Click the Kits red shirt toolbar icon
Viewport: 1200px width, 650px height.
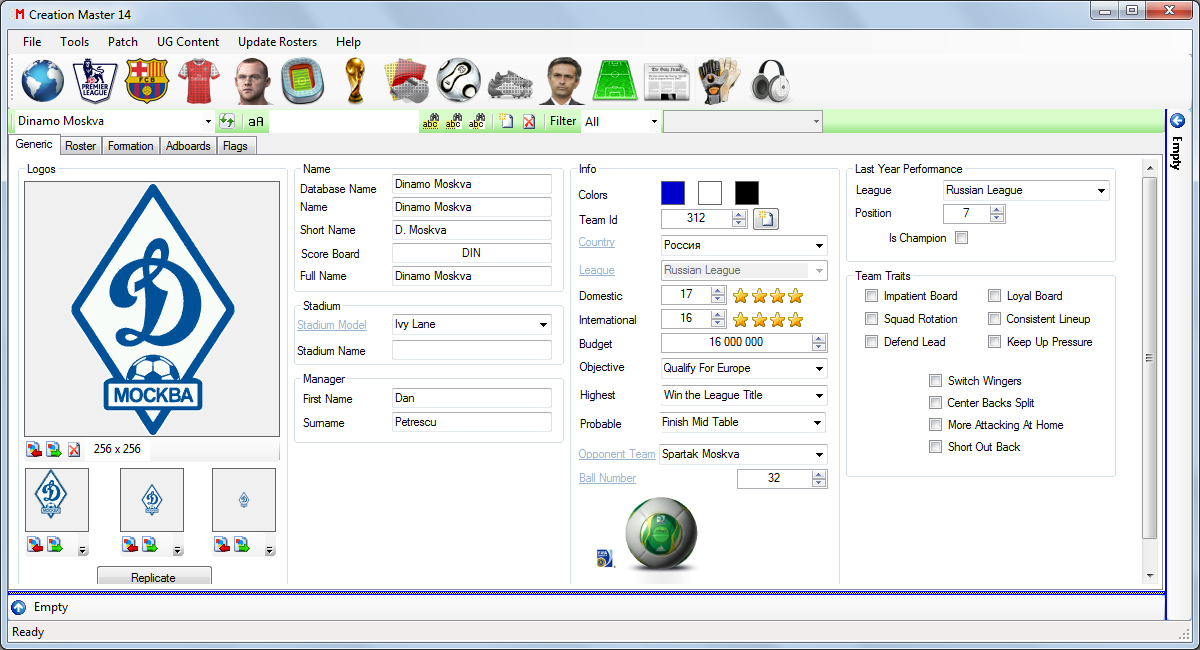(x=199, y=79)
